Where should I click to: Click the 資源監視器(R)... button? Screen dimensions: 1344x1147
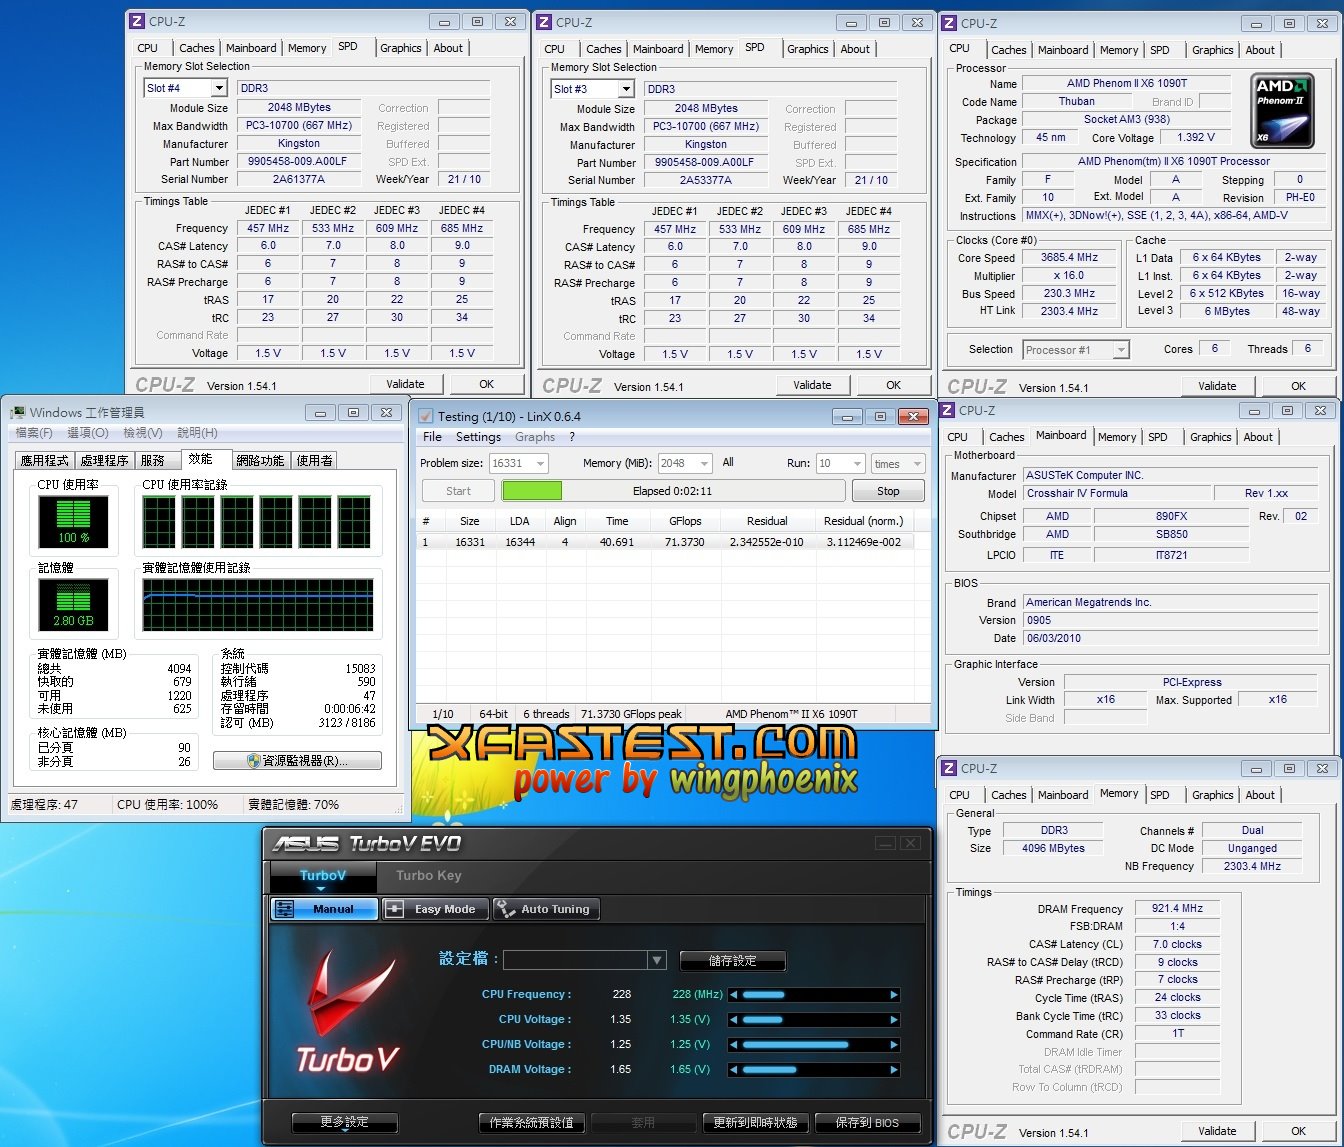[297, 761]
